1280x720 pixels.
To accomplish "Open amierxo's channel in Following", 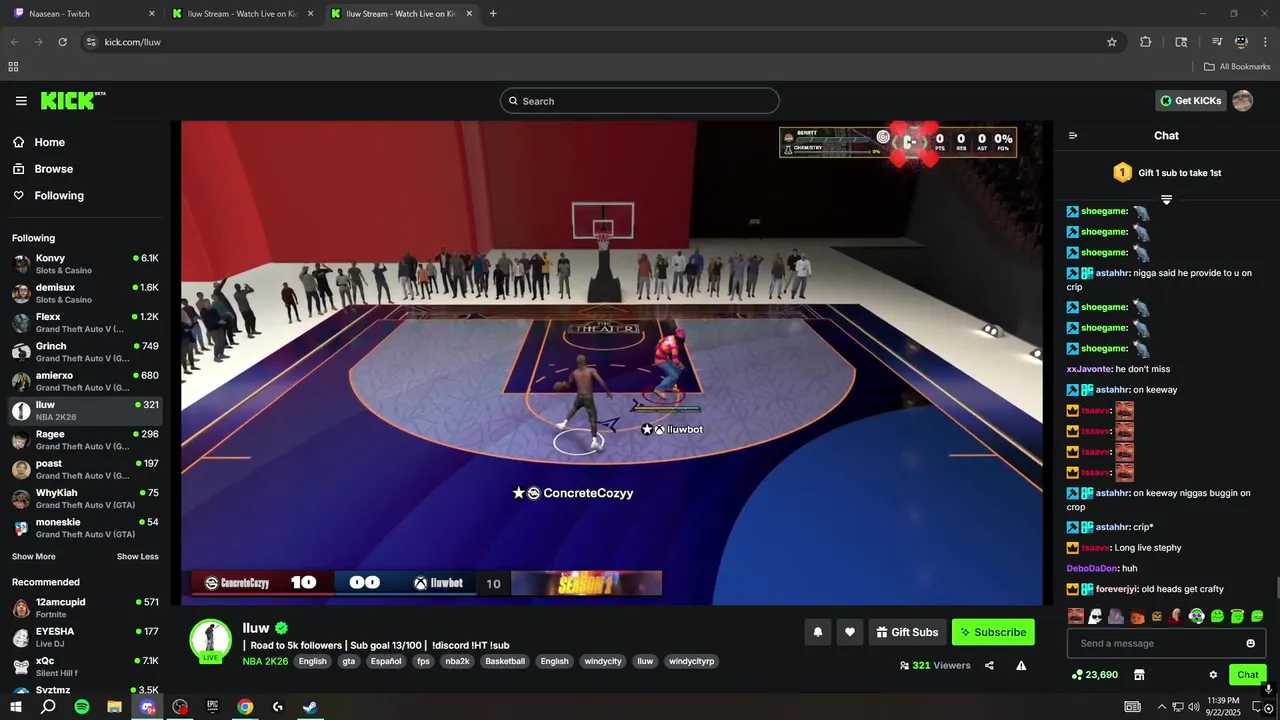I will tap(85, 381).
